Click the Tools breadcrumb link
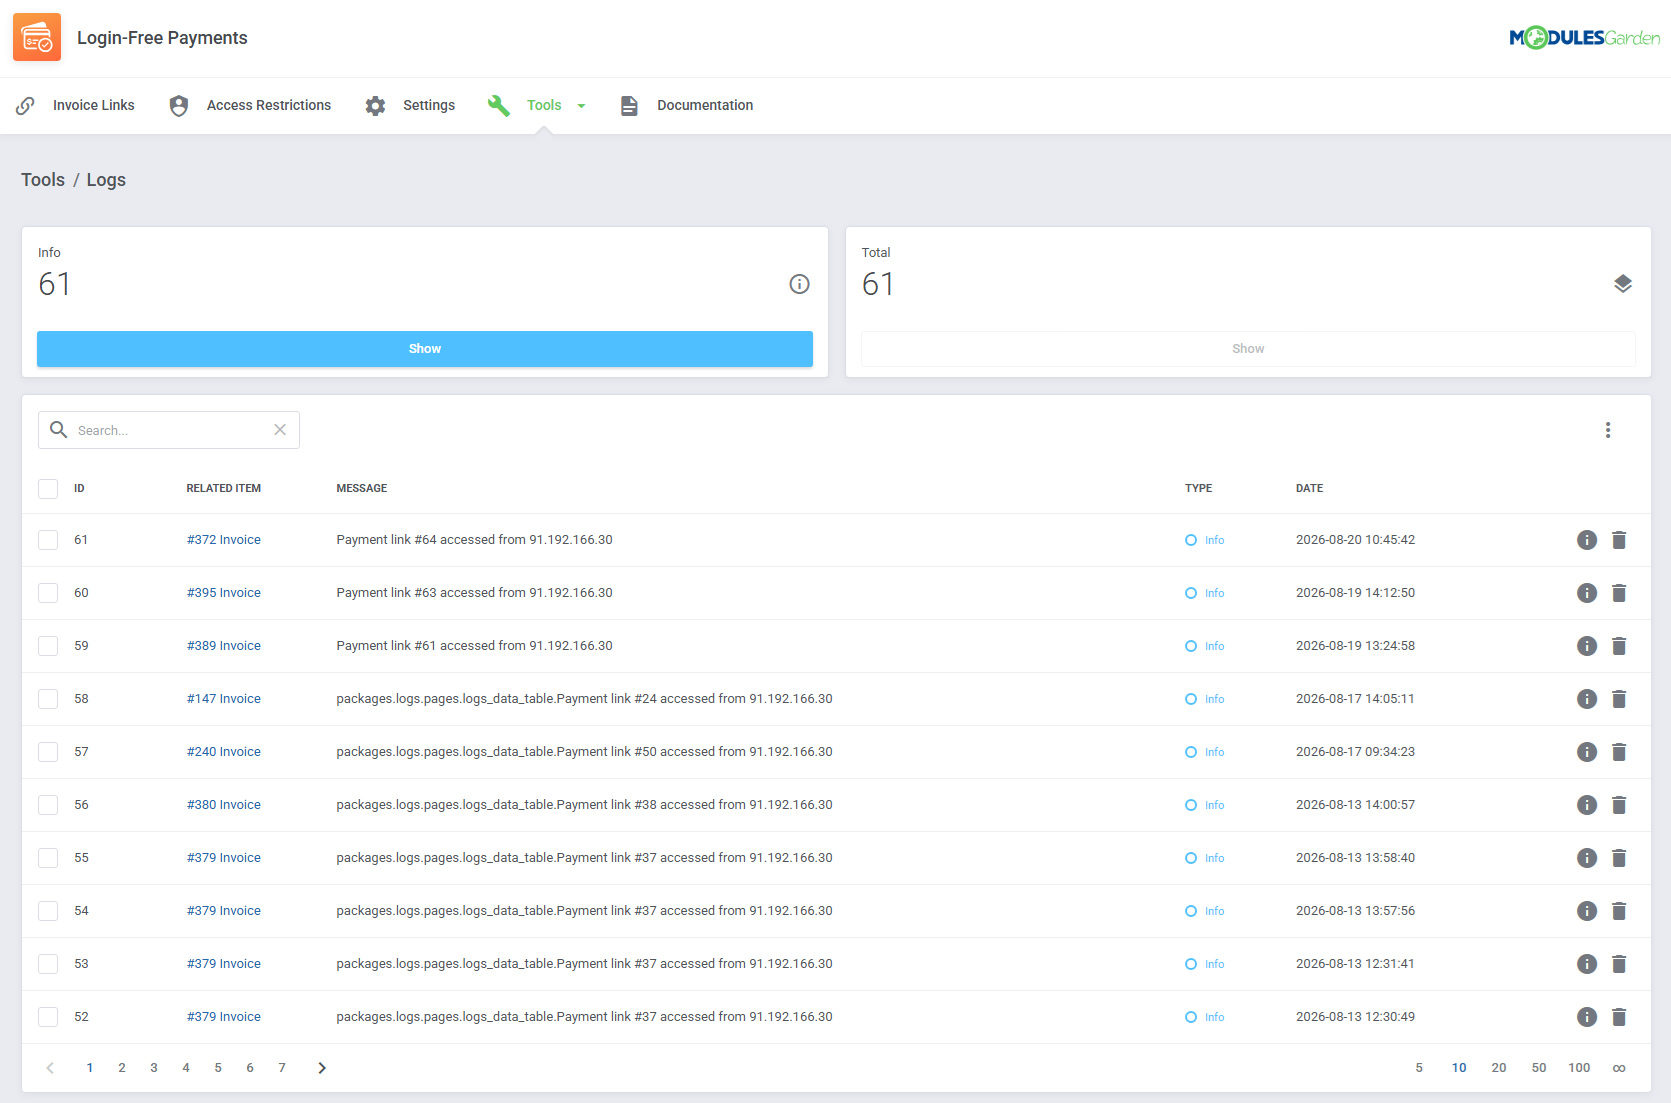This screenshot has width=1671, height=1103. pos(43,180)
